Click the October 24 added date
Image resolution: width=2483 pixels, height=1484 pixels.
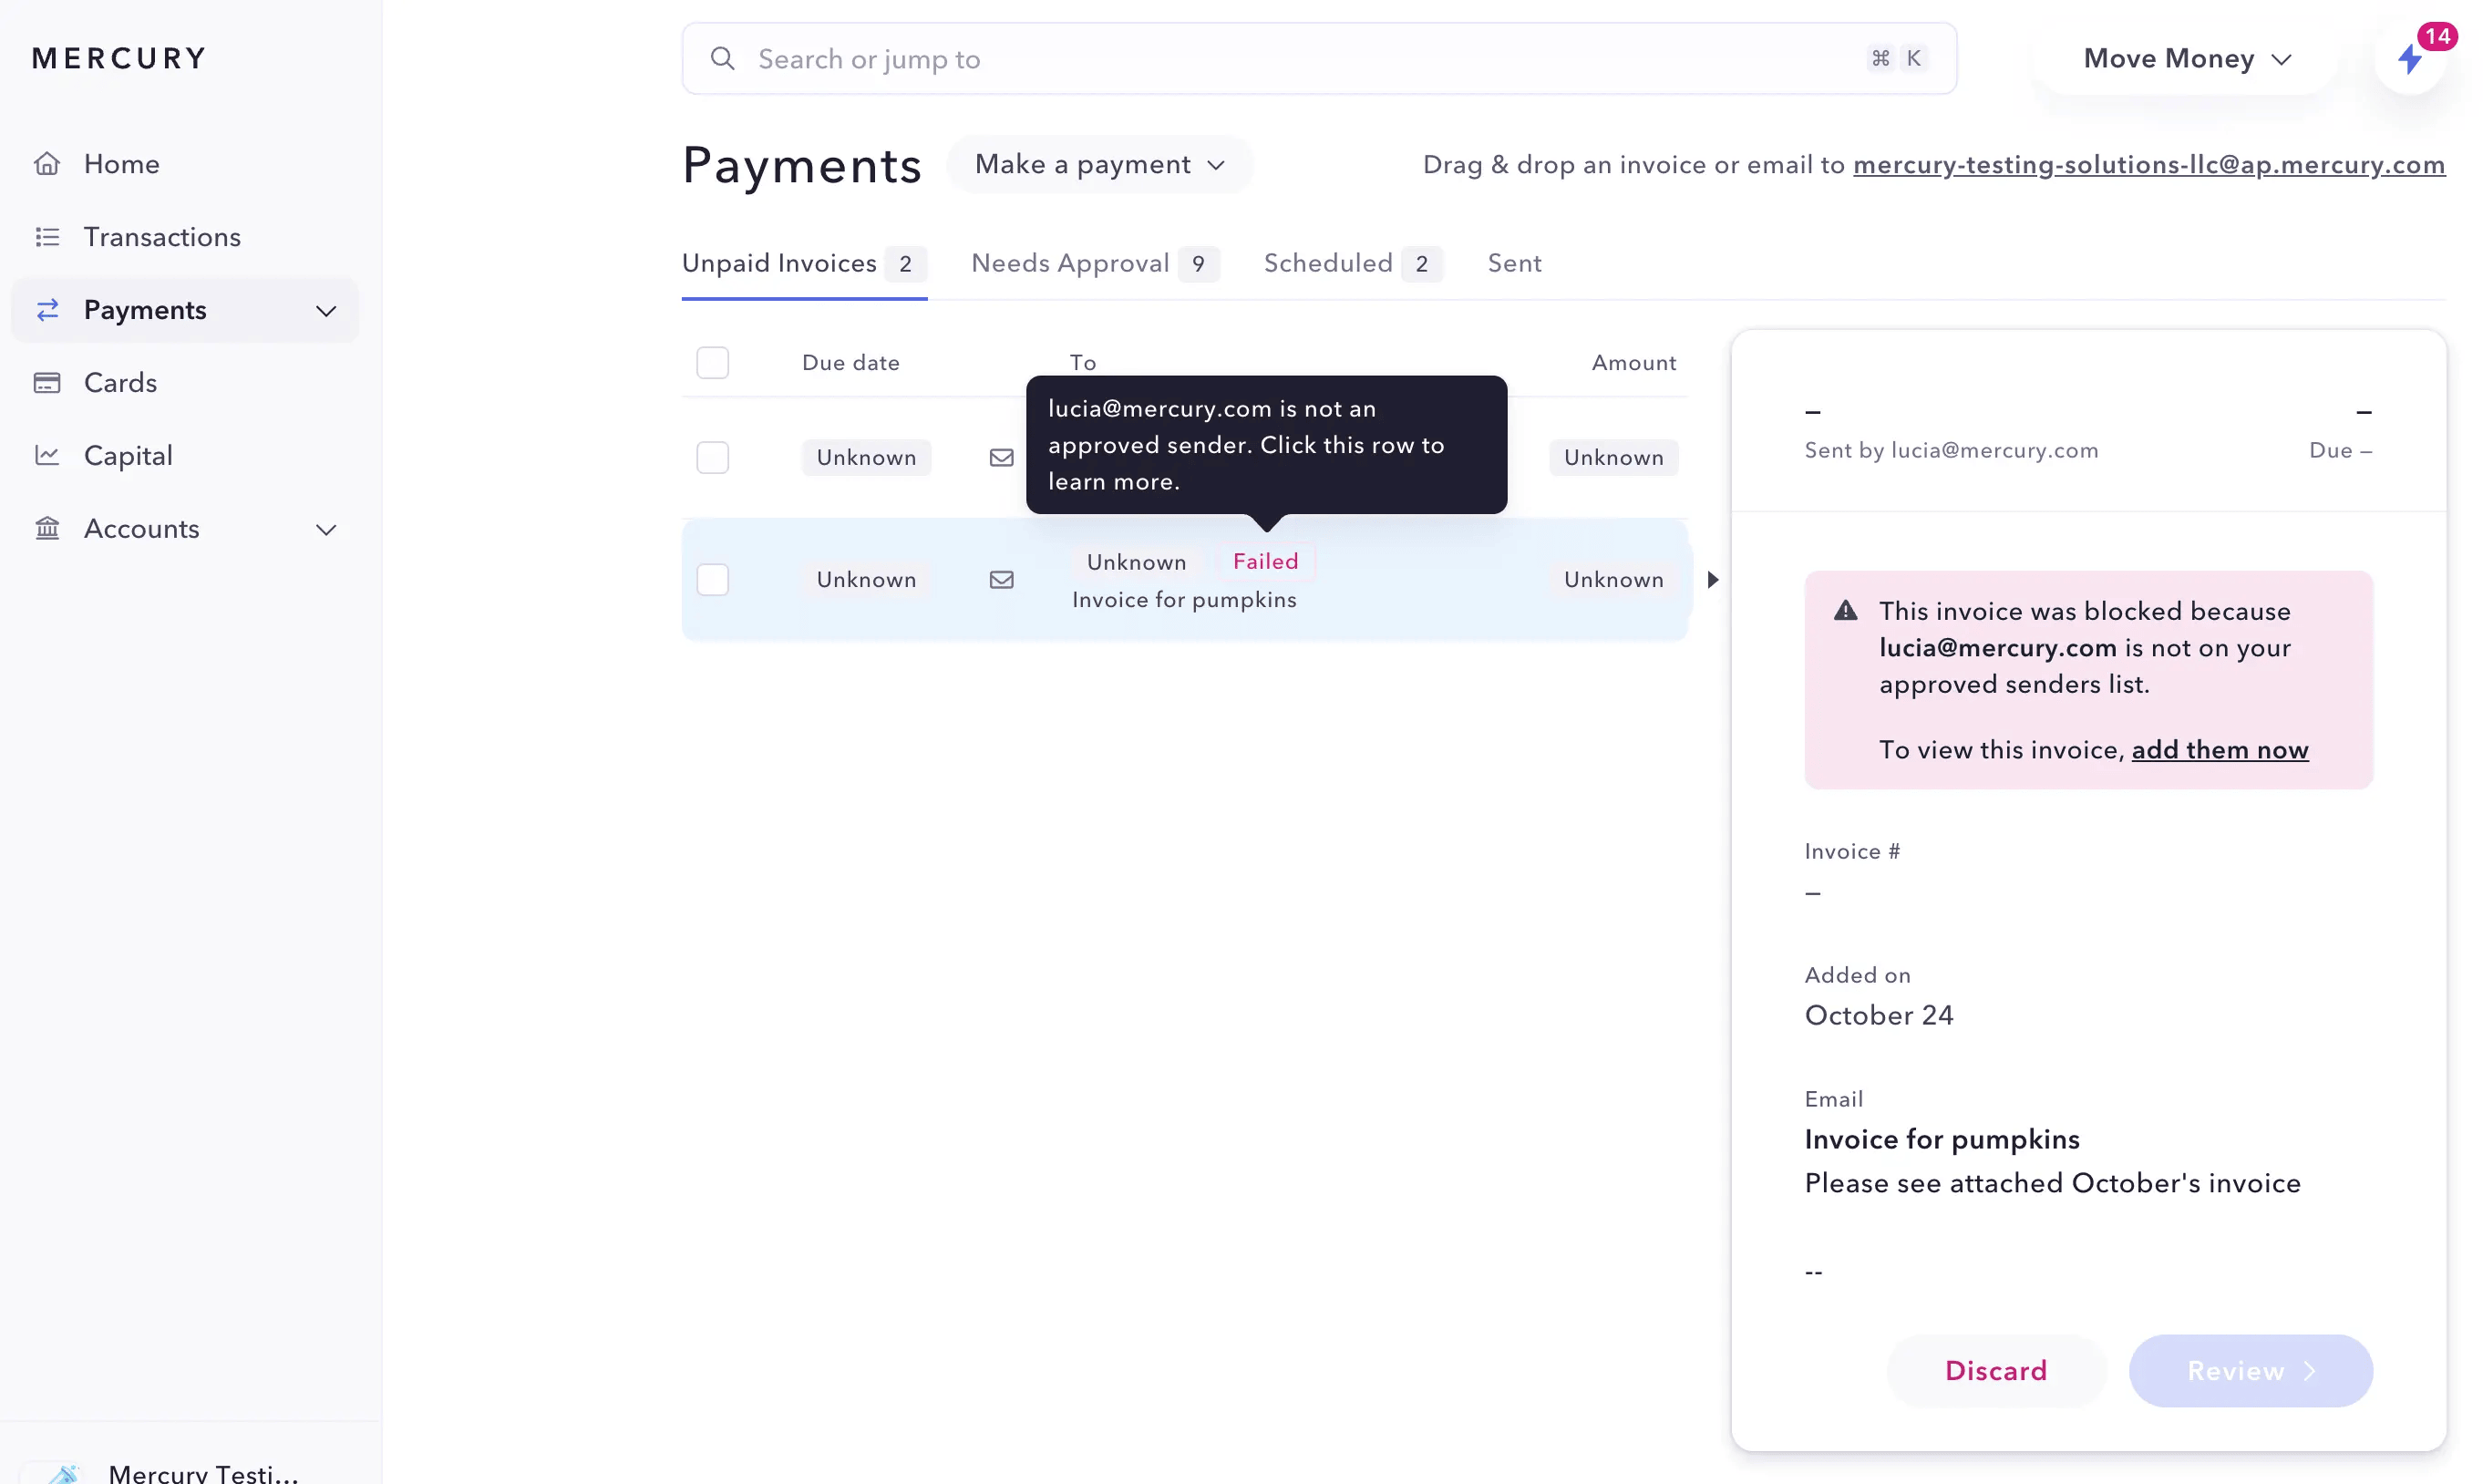pyautogui.click(x=1878, y=1015)
